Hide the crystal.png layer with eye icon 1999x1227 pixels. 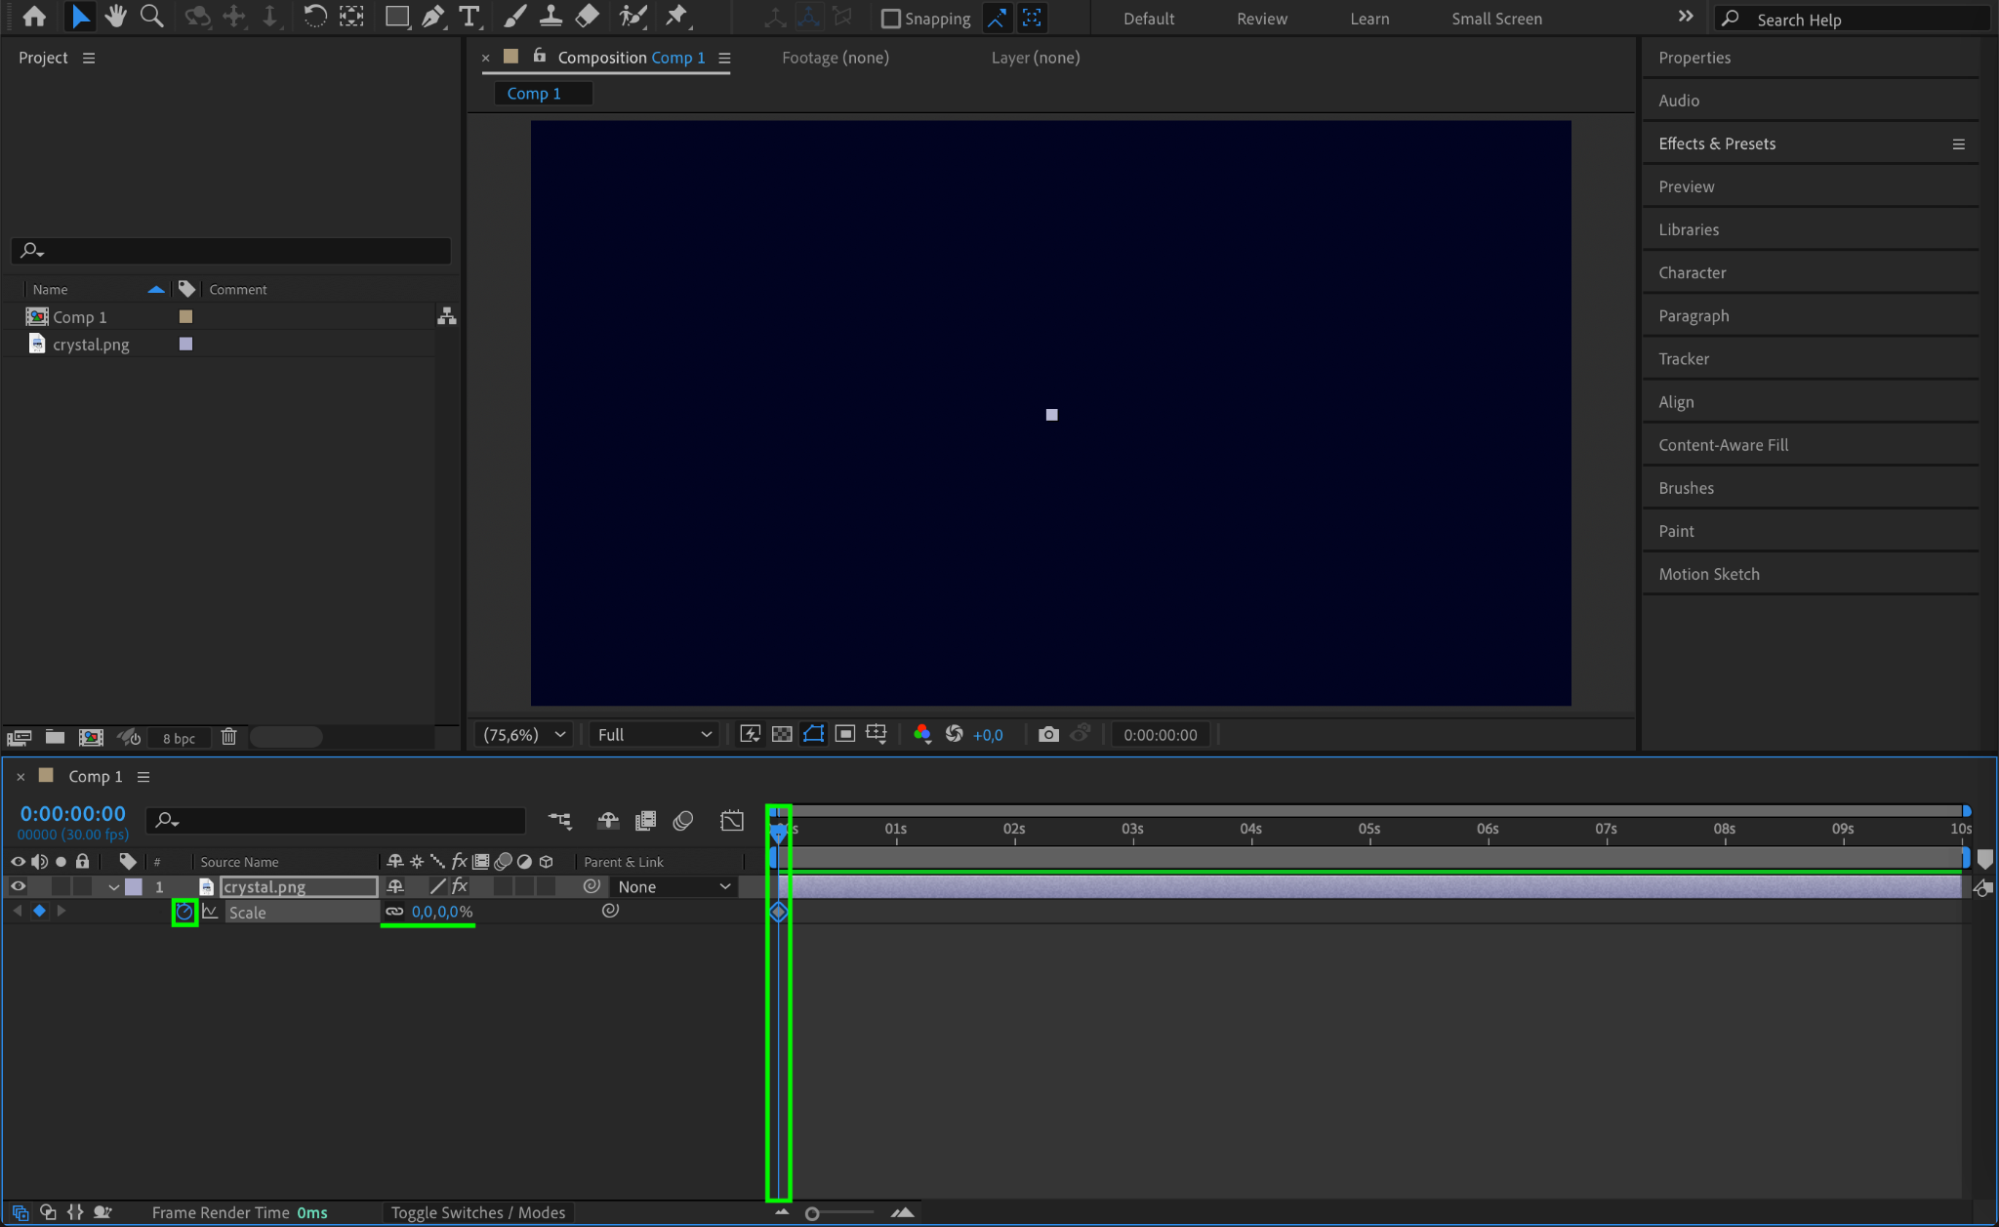(18, 886)
